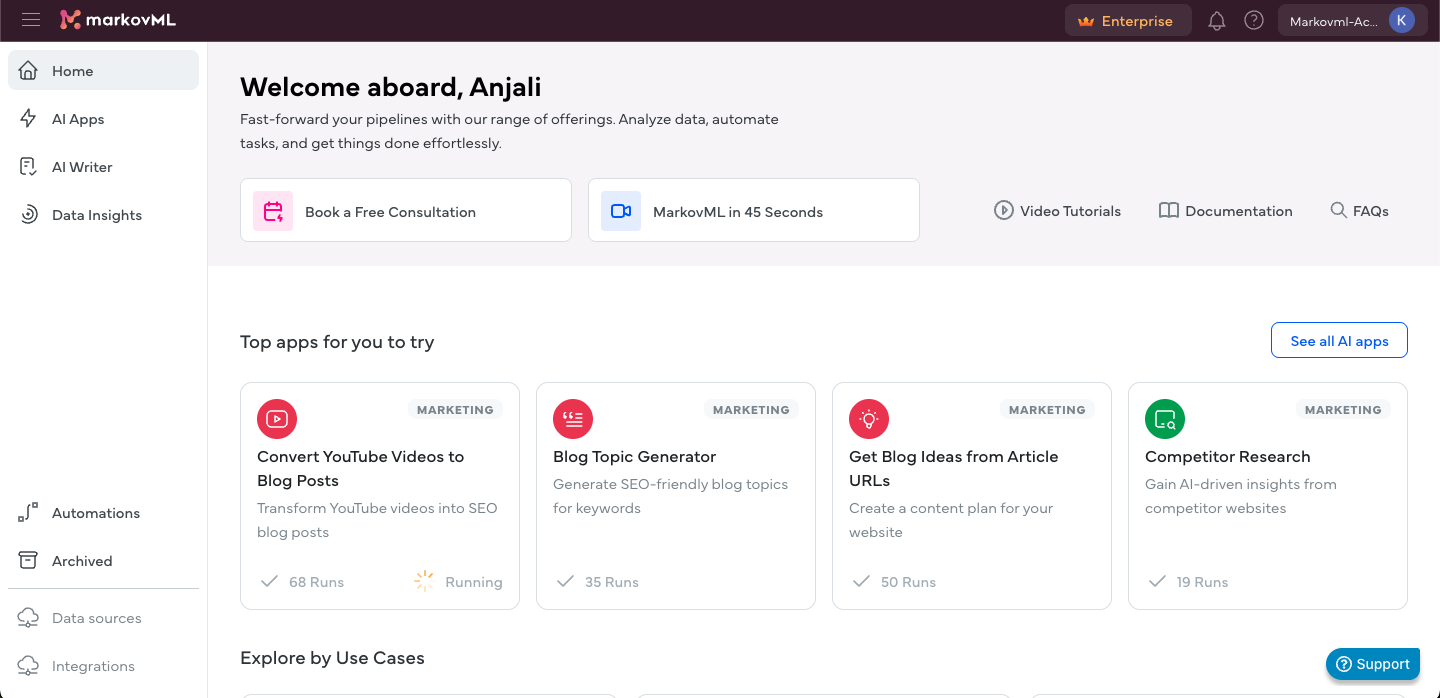Open Data sources in sidebar
This screenshot has height=698, width=1440.
(104, 618)
